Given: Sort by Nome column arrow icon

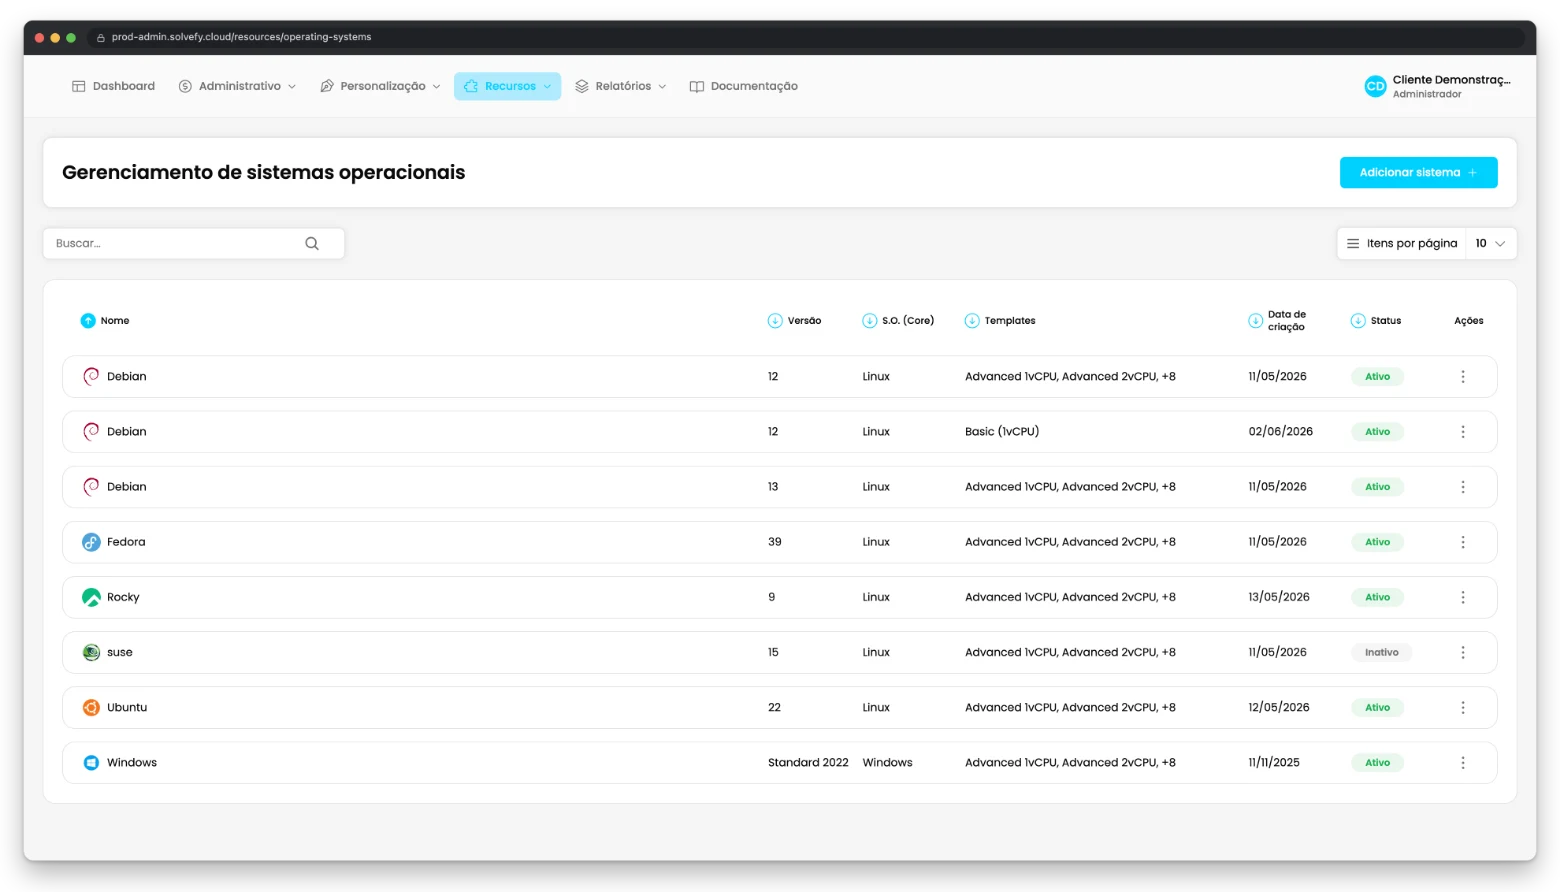Looking at the screenshot, I should click(88, 321).
